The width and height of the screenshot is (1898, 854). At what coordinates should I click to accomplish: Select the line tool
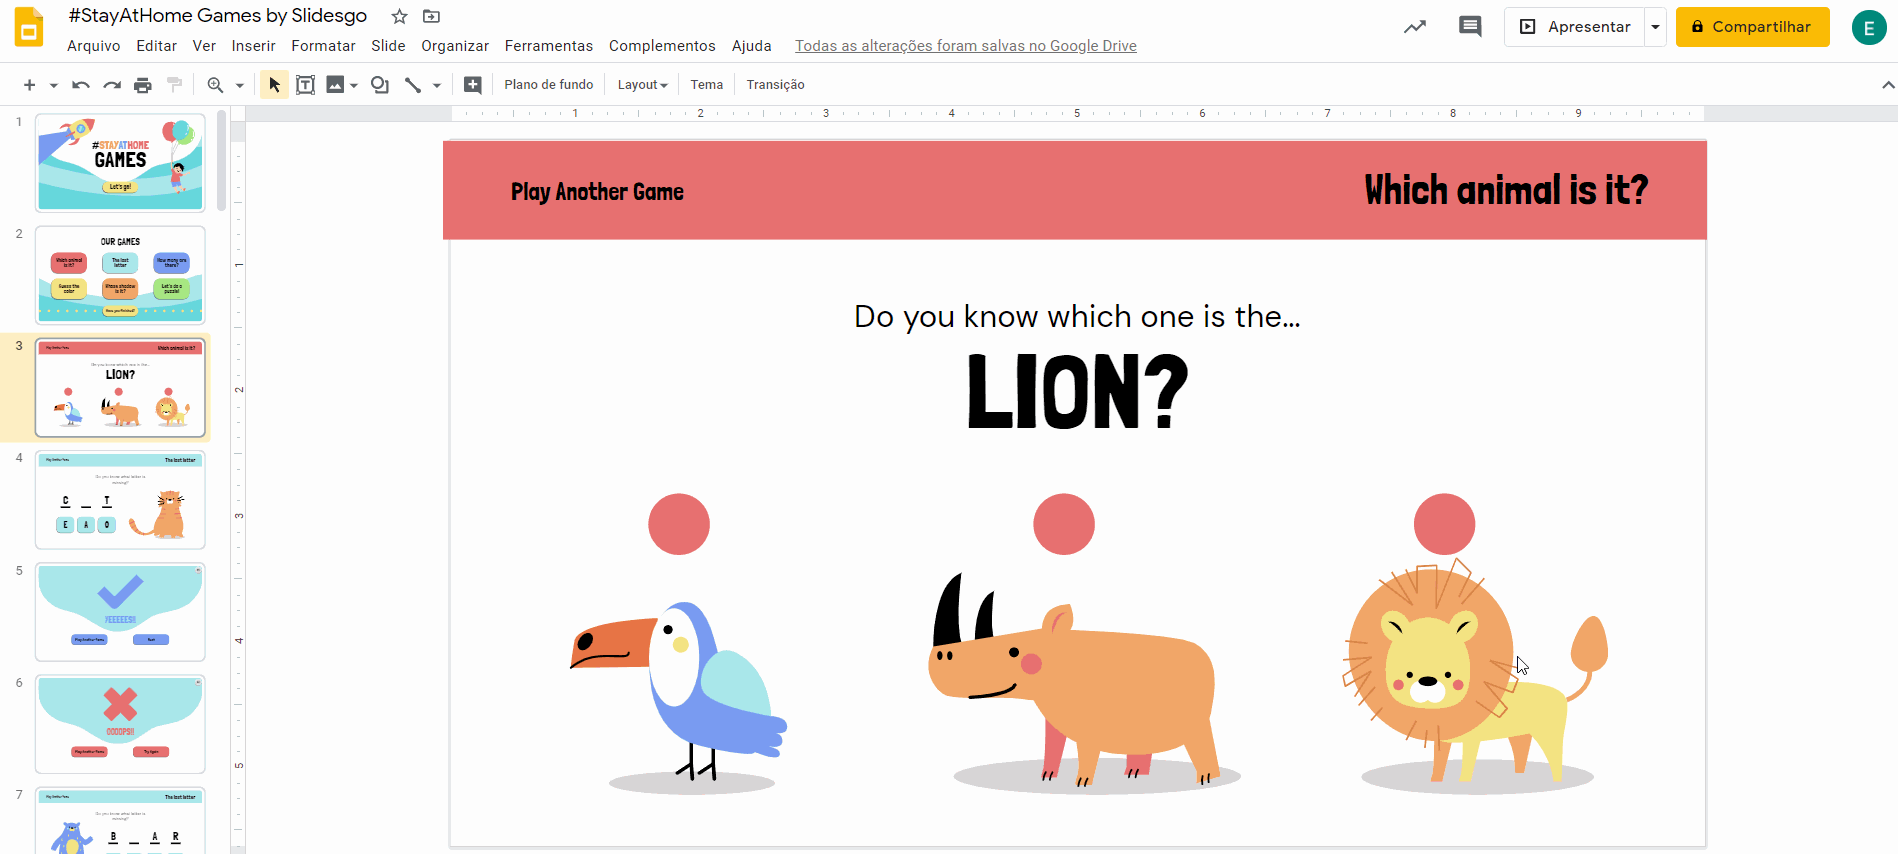[x=413, y=85]
